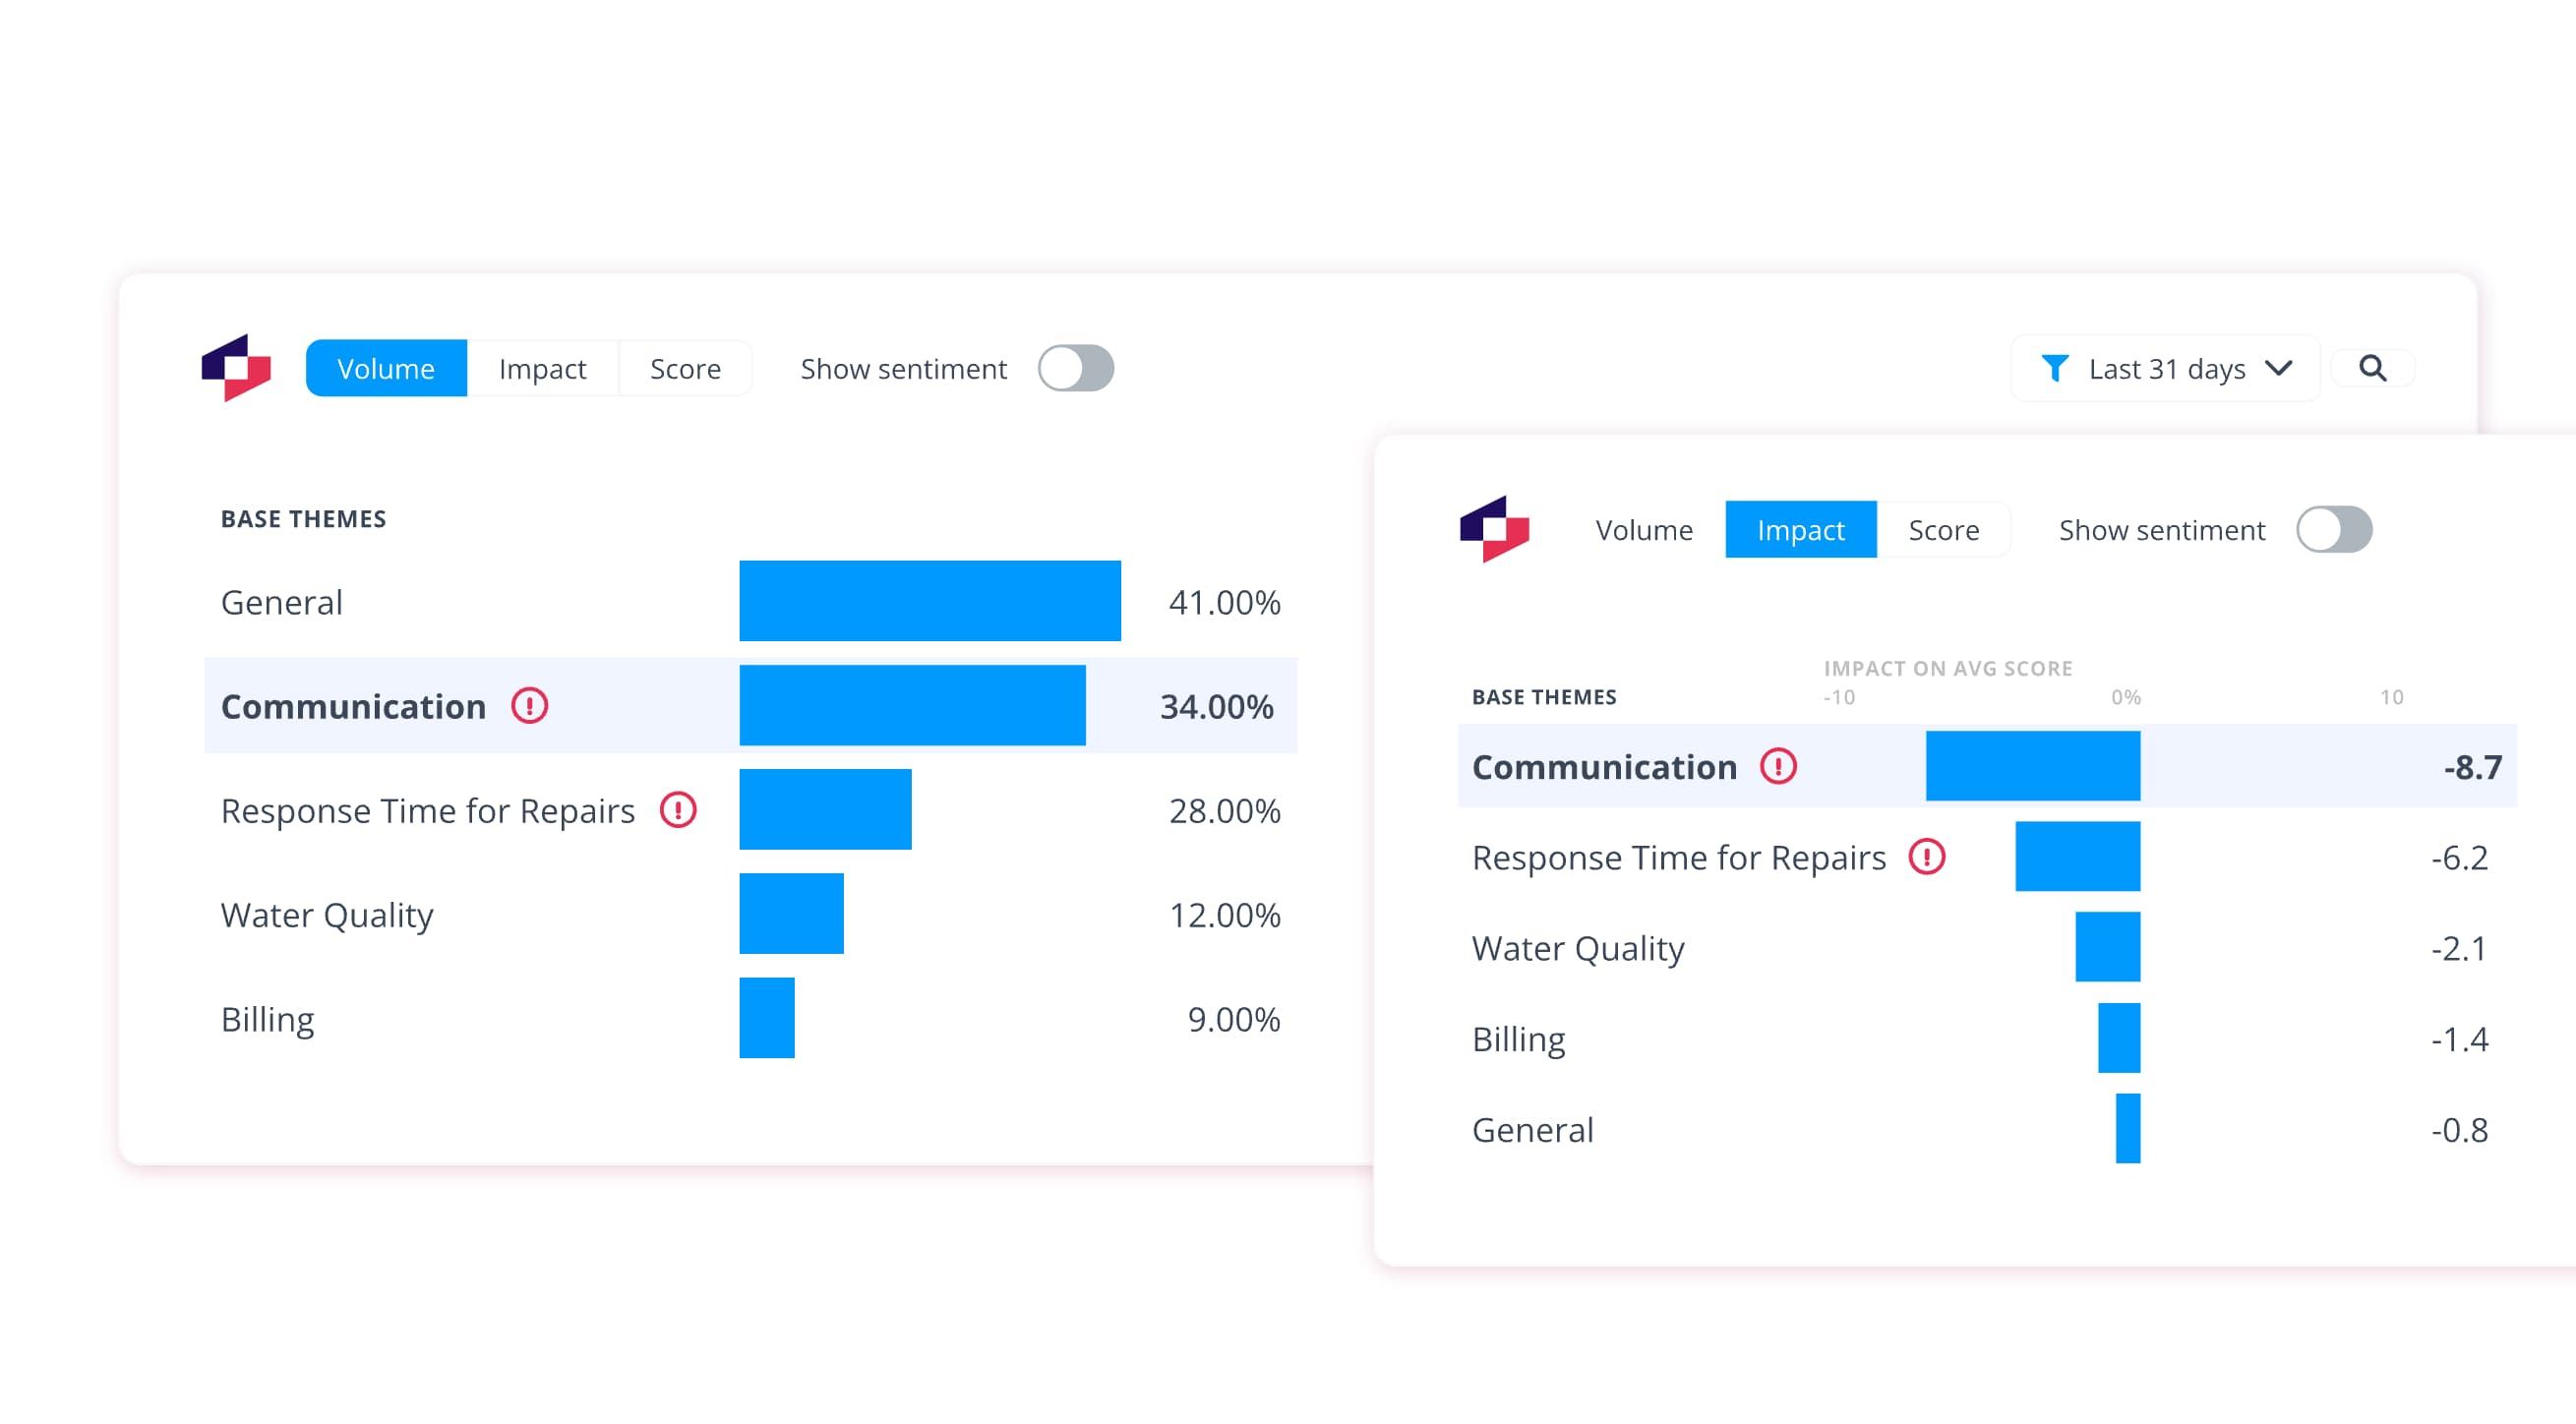
Task: Click the app logo in the left panel header
Action: coord(238,368)
